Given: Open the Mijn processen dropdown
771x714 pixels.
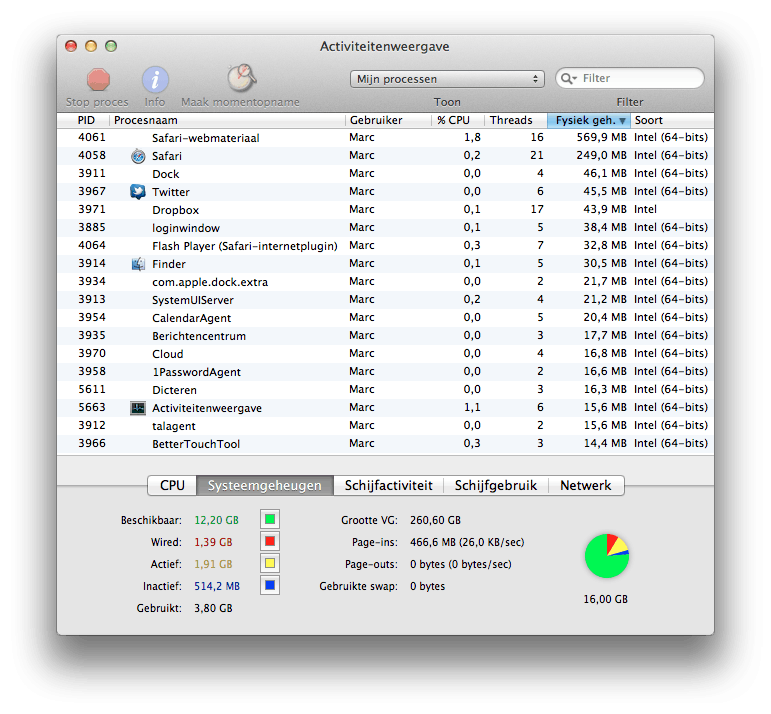Looking at the screenshot, I should (x=447, y=79).
